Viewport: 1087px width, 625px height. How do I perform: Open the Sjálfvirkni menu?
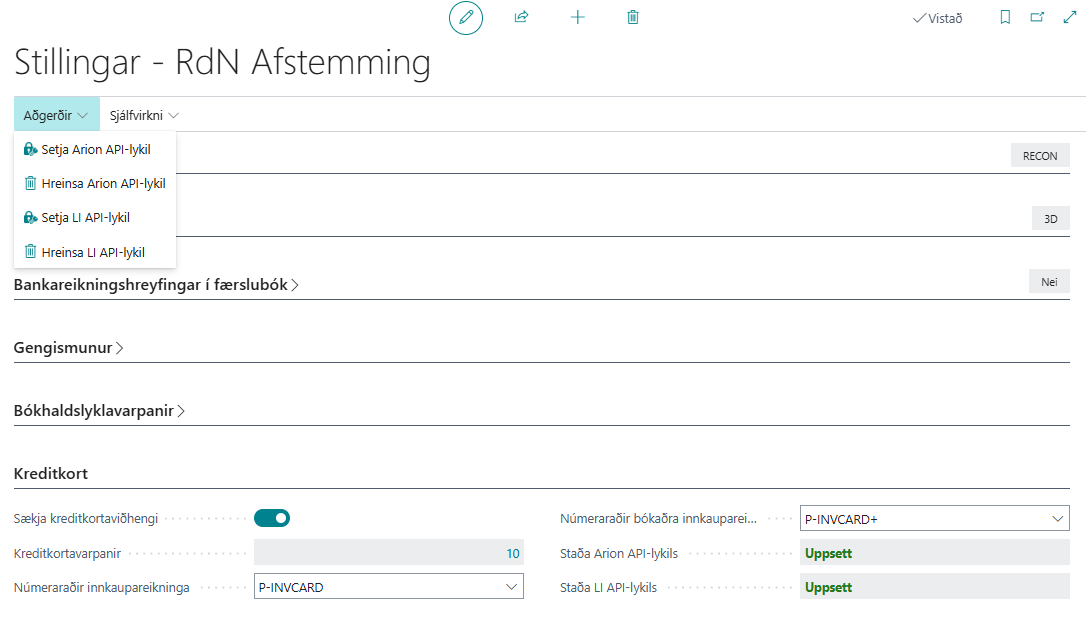coord(144,115)
